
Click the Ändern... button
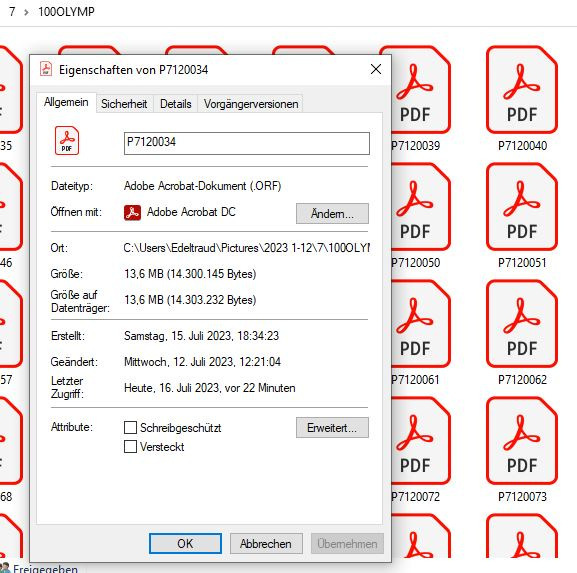(332, 213)
